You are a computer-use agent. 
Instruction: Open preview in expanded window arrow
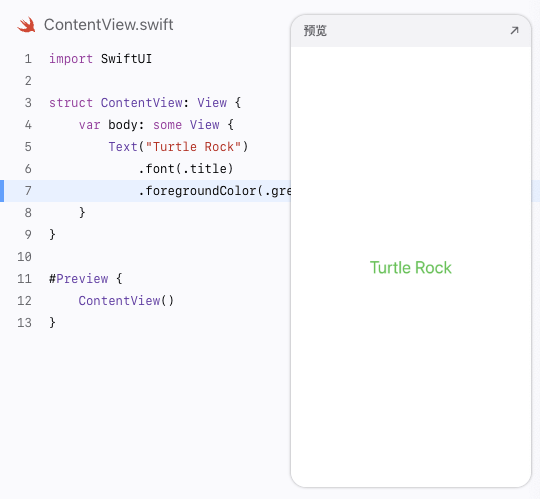[x=514, y=31]
